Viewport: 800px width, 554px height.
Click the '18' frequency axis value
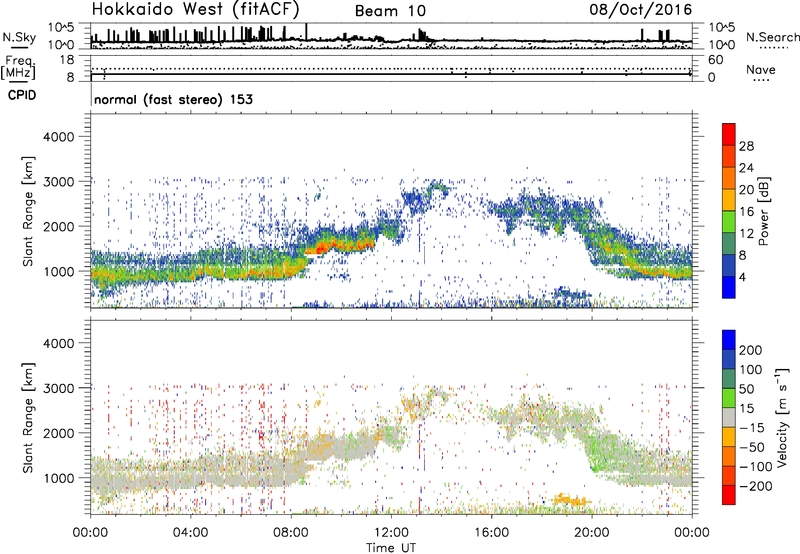tap(67, 60)
